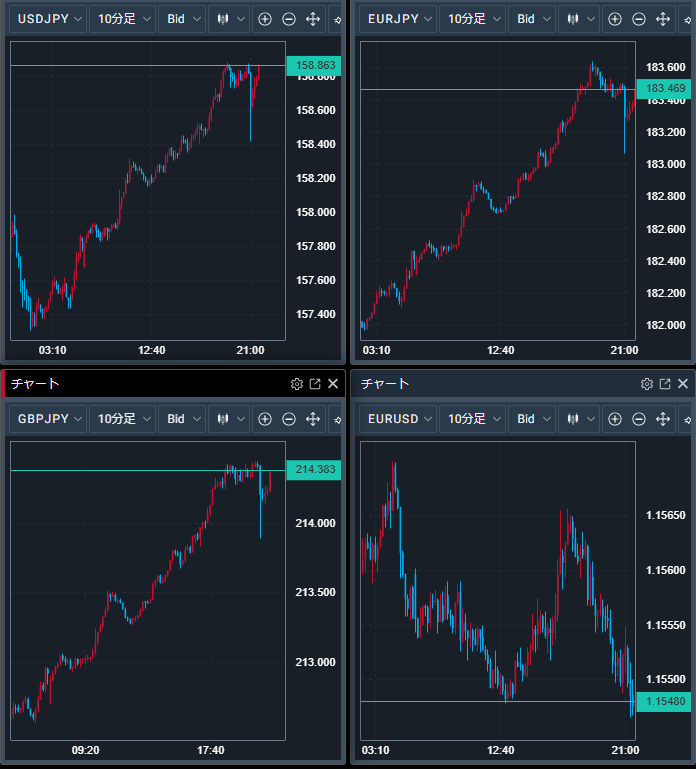Change 10分足 timeframe in GBPJPY chart

pyautogui.click(x=123, y=419)
